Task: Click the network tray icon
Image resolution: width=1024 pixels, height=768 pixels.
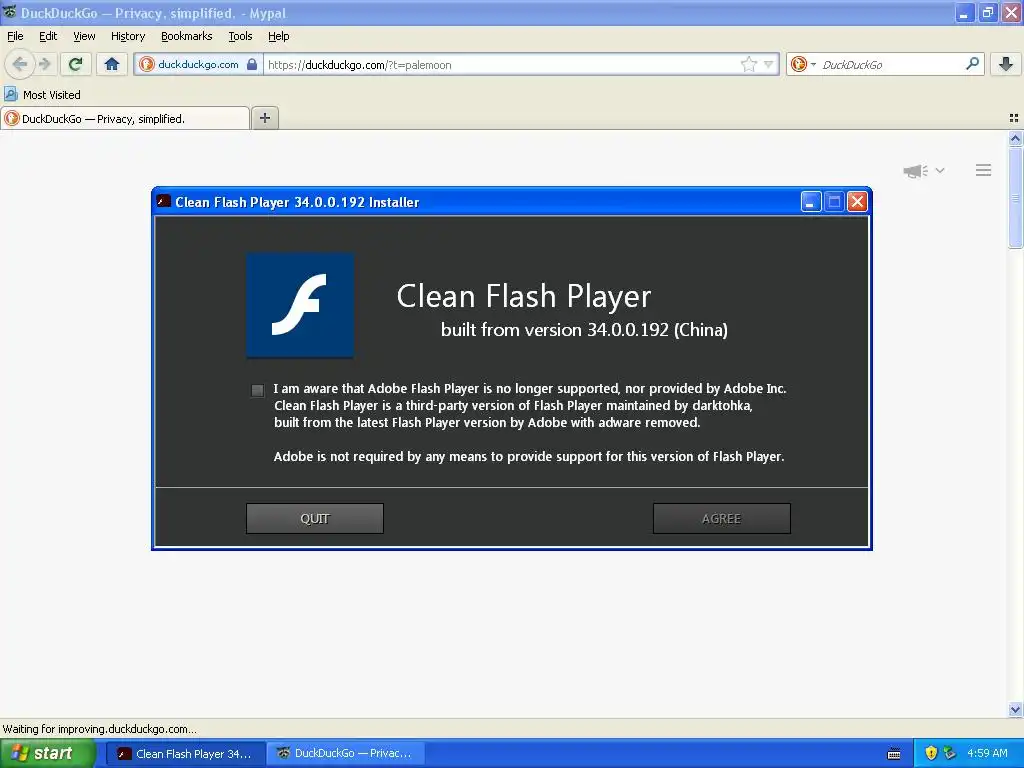Action: coord(950,754)
